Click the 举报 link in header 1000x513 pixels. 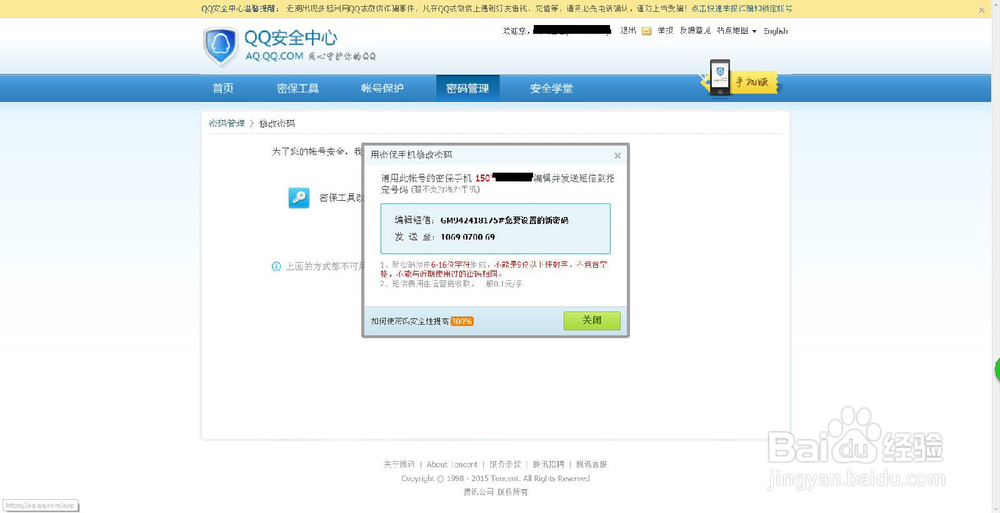click(x=666, y=31)
